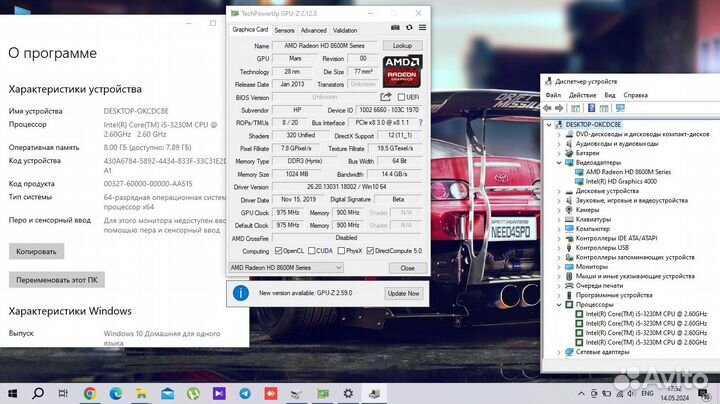Switch to GPU-Z taskbar icon

pyautogui.click(x=323, y=393)
